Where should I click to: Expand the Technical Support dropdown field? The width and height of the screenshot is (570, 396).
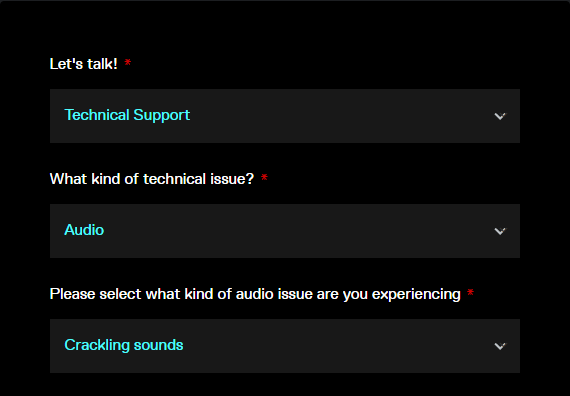(x=285, y=116)
